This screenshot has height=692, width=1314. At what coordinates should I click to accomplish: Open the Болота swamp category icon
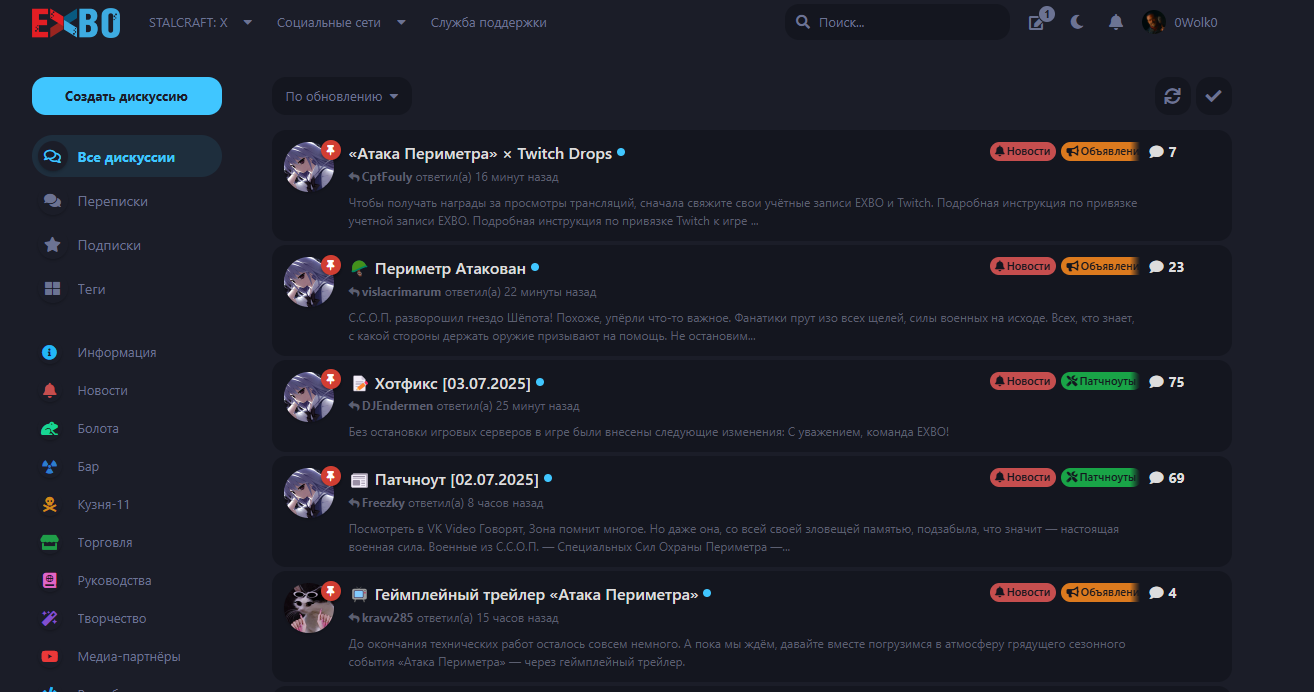coord(50,429)
